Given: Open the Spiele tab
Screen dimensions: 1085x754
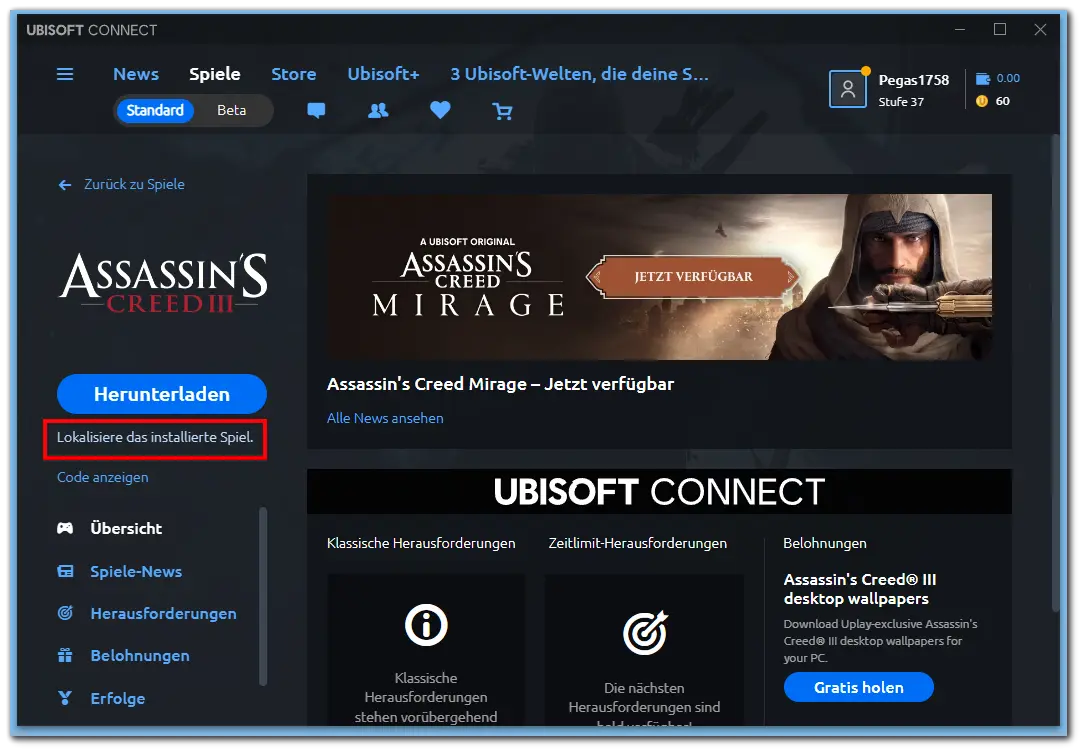Looking at the screenshot, I should 215,74.
